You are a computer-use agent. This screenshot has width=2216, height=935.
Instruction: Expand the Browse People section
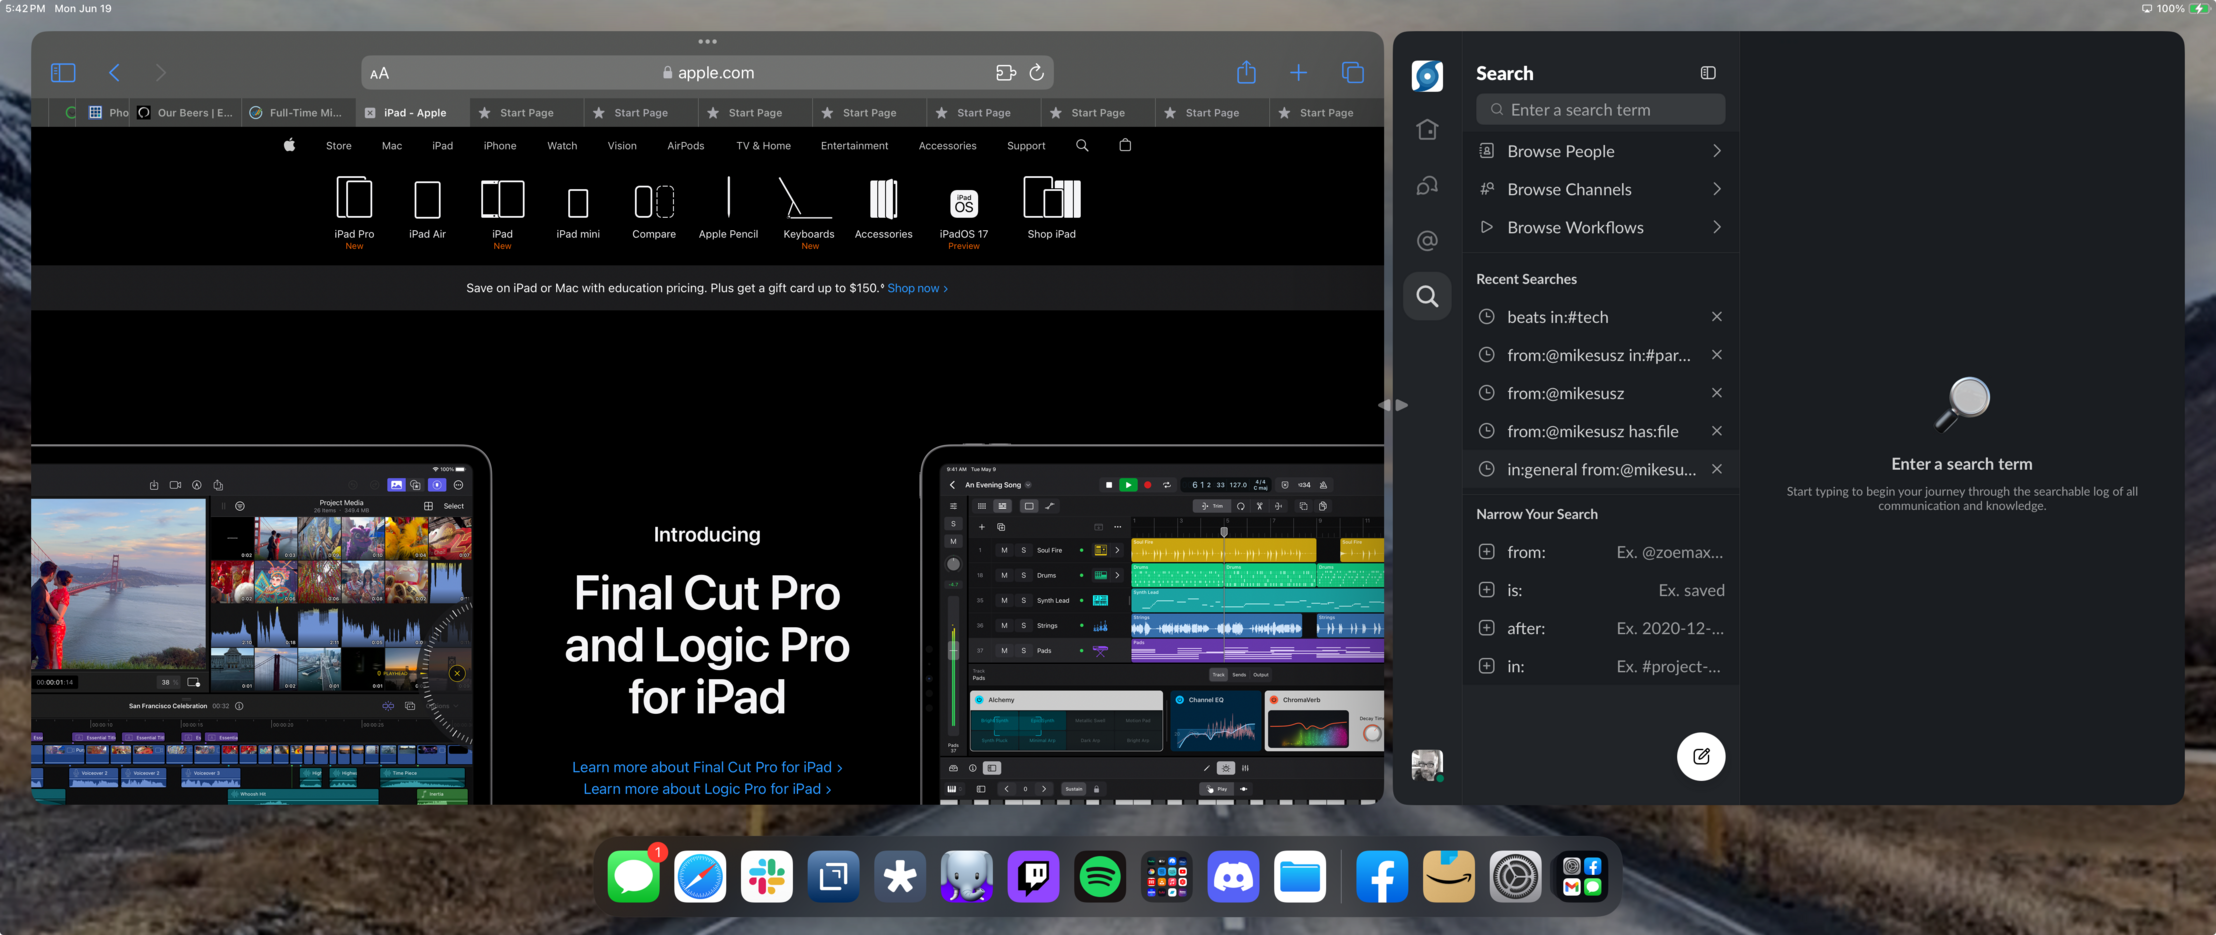click(x=1599, y=151)
